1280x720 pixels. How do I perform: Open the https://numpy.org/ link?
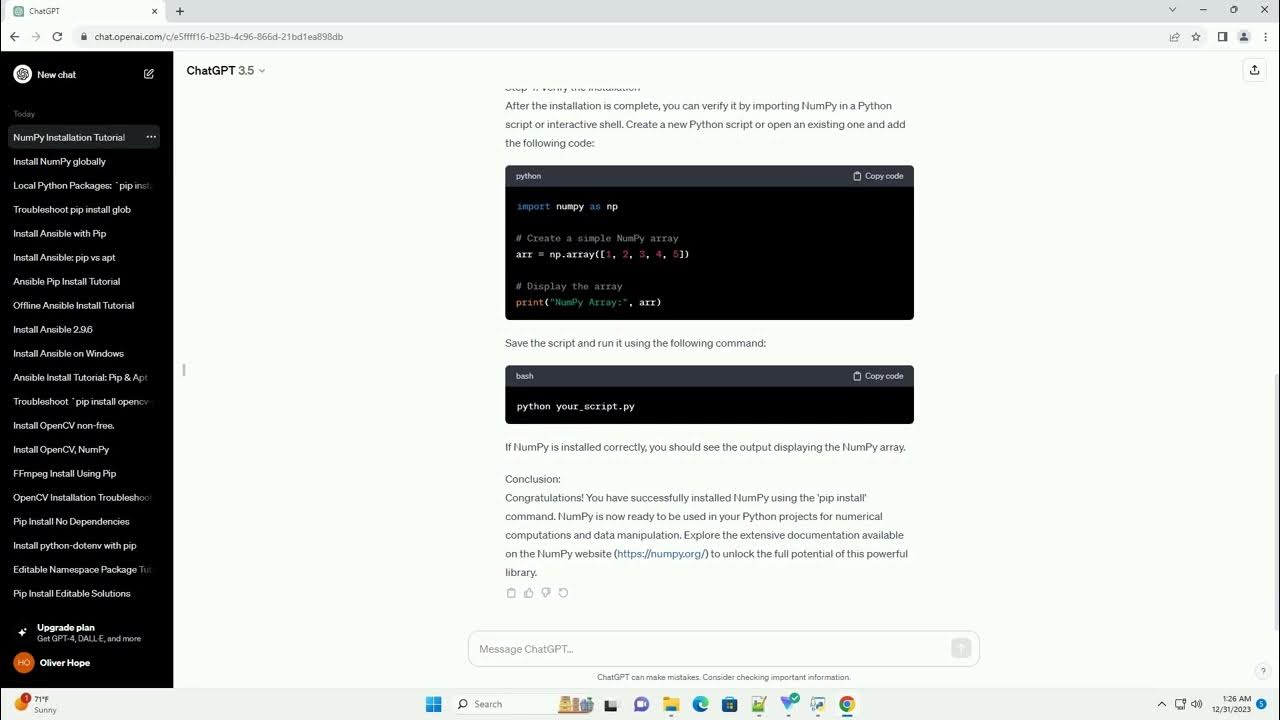pos(661,554)
